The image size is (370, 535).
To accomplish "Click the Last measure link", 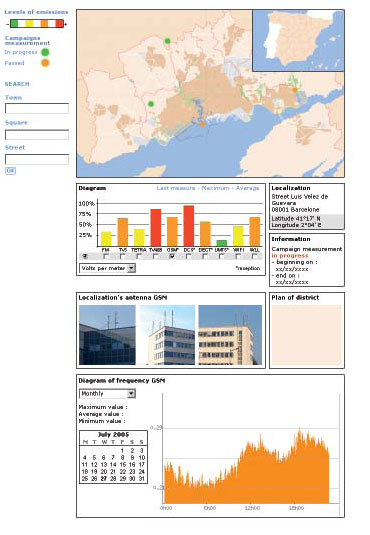I will coord(176,188).
